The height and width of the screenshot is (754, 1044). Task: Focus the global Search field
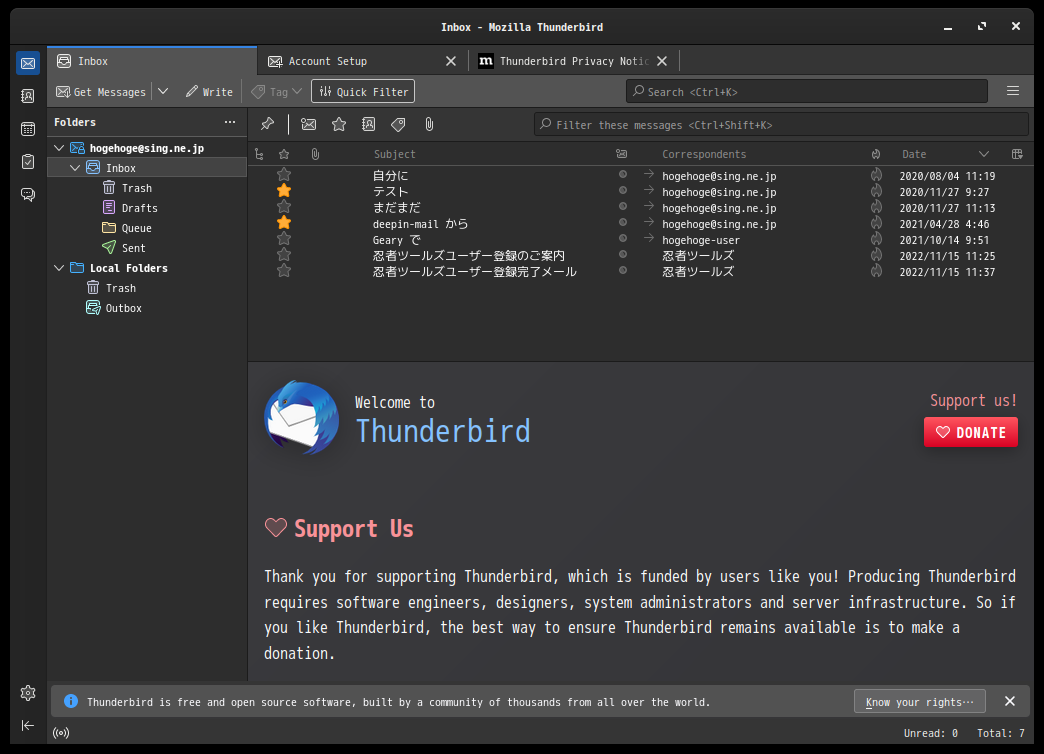coord(806,91)
